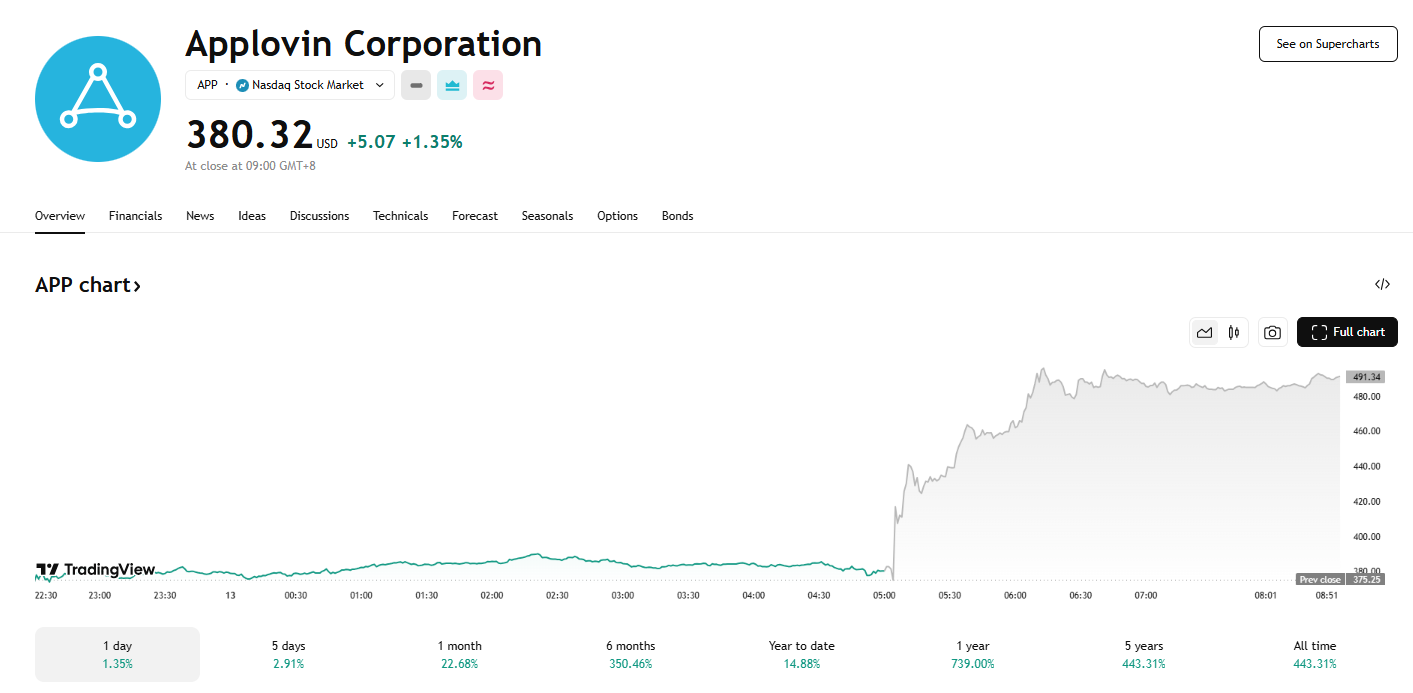Open the Options tab
This screenshot has width=1413, height=693.
pyautogui.click(x=617, y=216)
